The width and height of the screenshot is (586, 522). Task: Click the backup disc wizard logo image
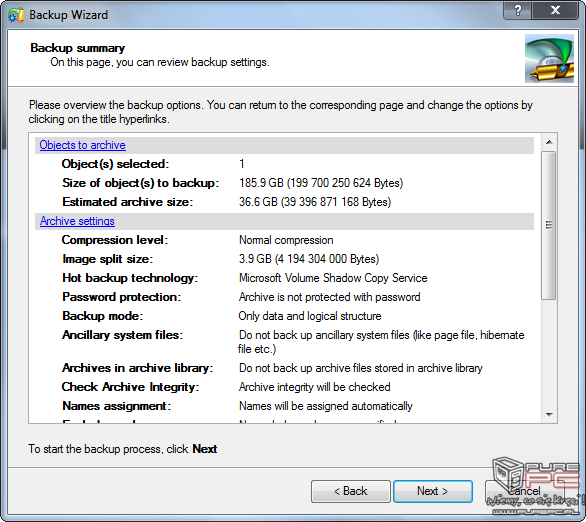549,58
